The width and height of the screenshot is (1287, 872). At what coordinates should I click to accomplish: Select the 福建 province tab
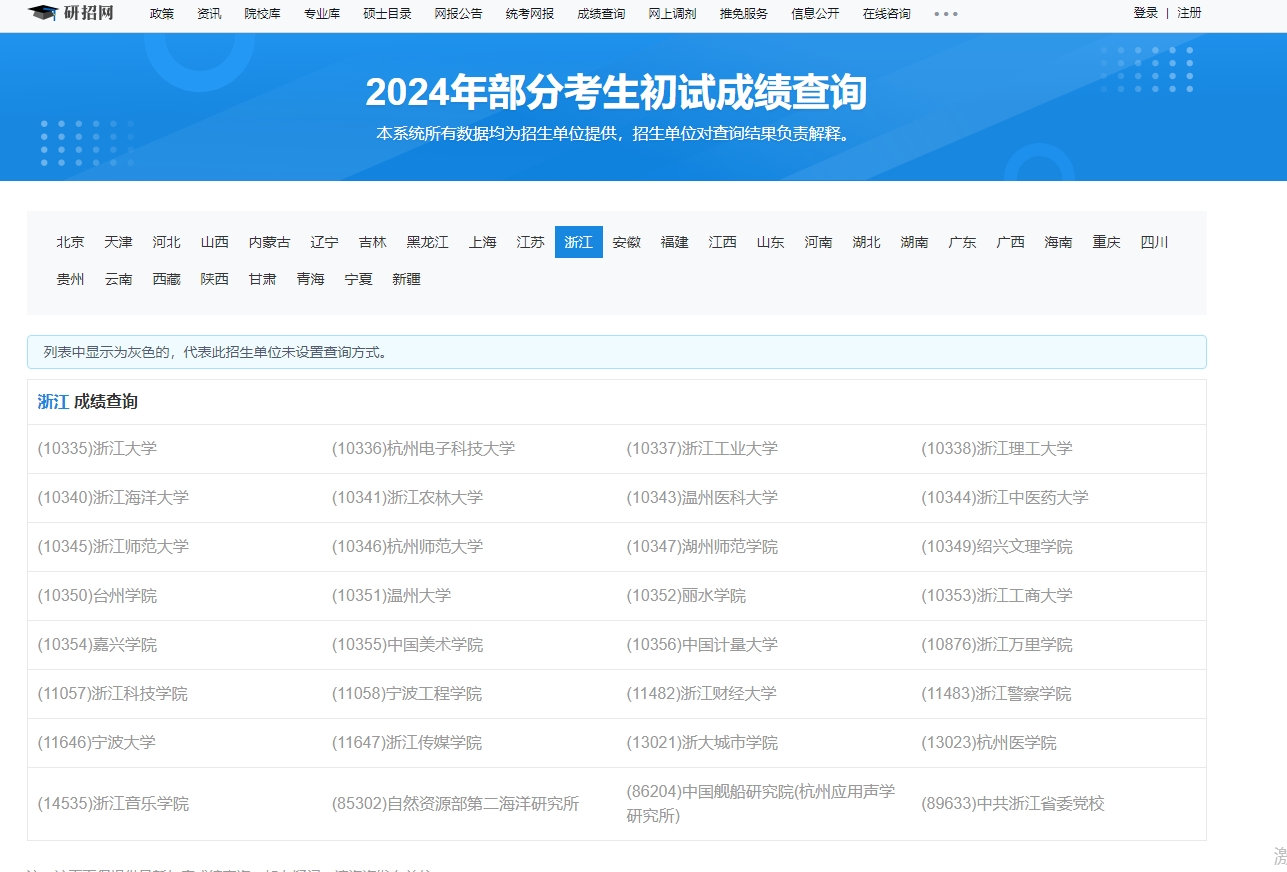pos(675,242)
